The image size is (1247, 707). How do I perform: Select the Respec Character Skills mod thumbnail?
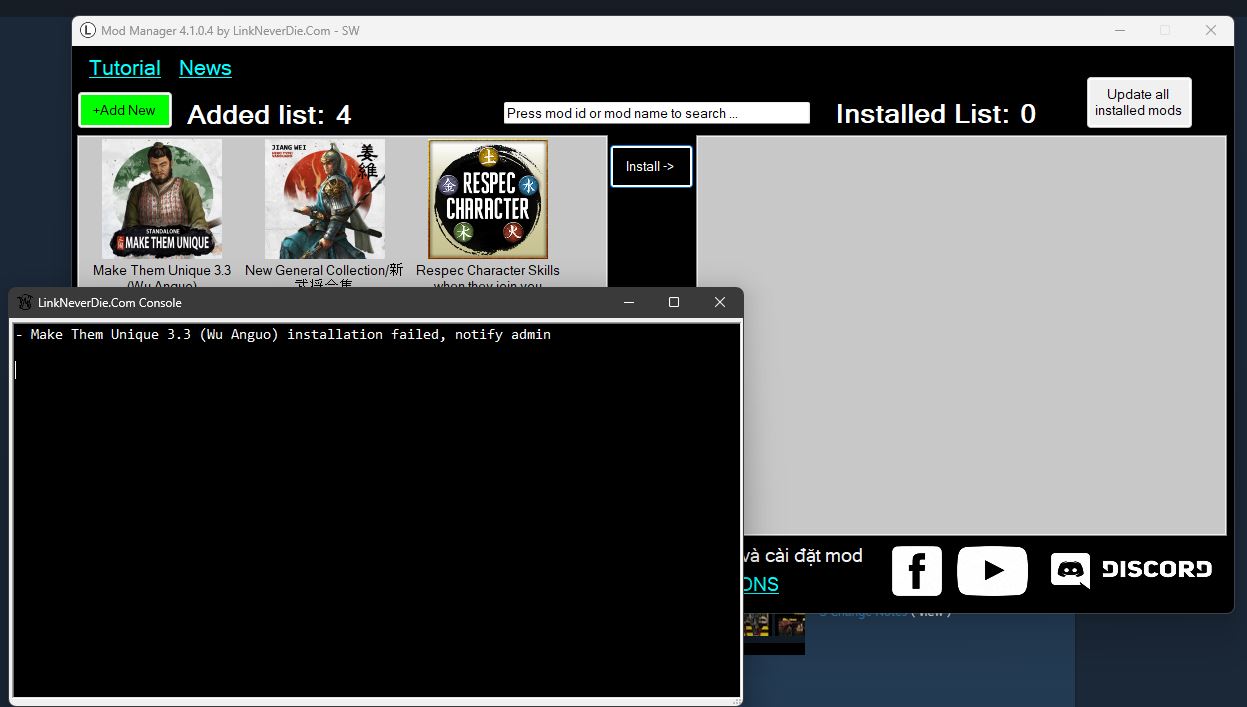(488, 199)
